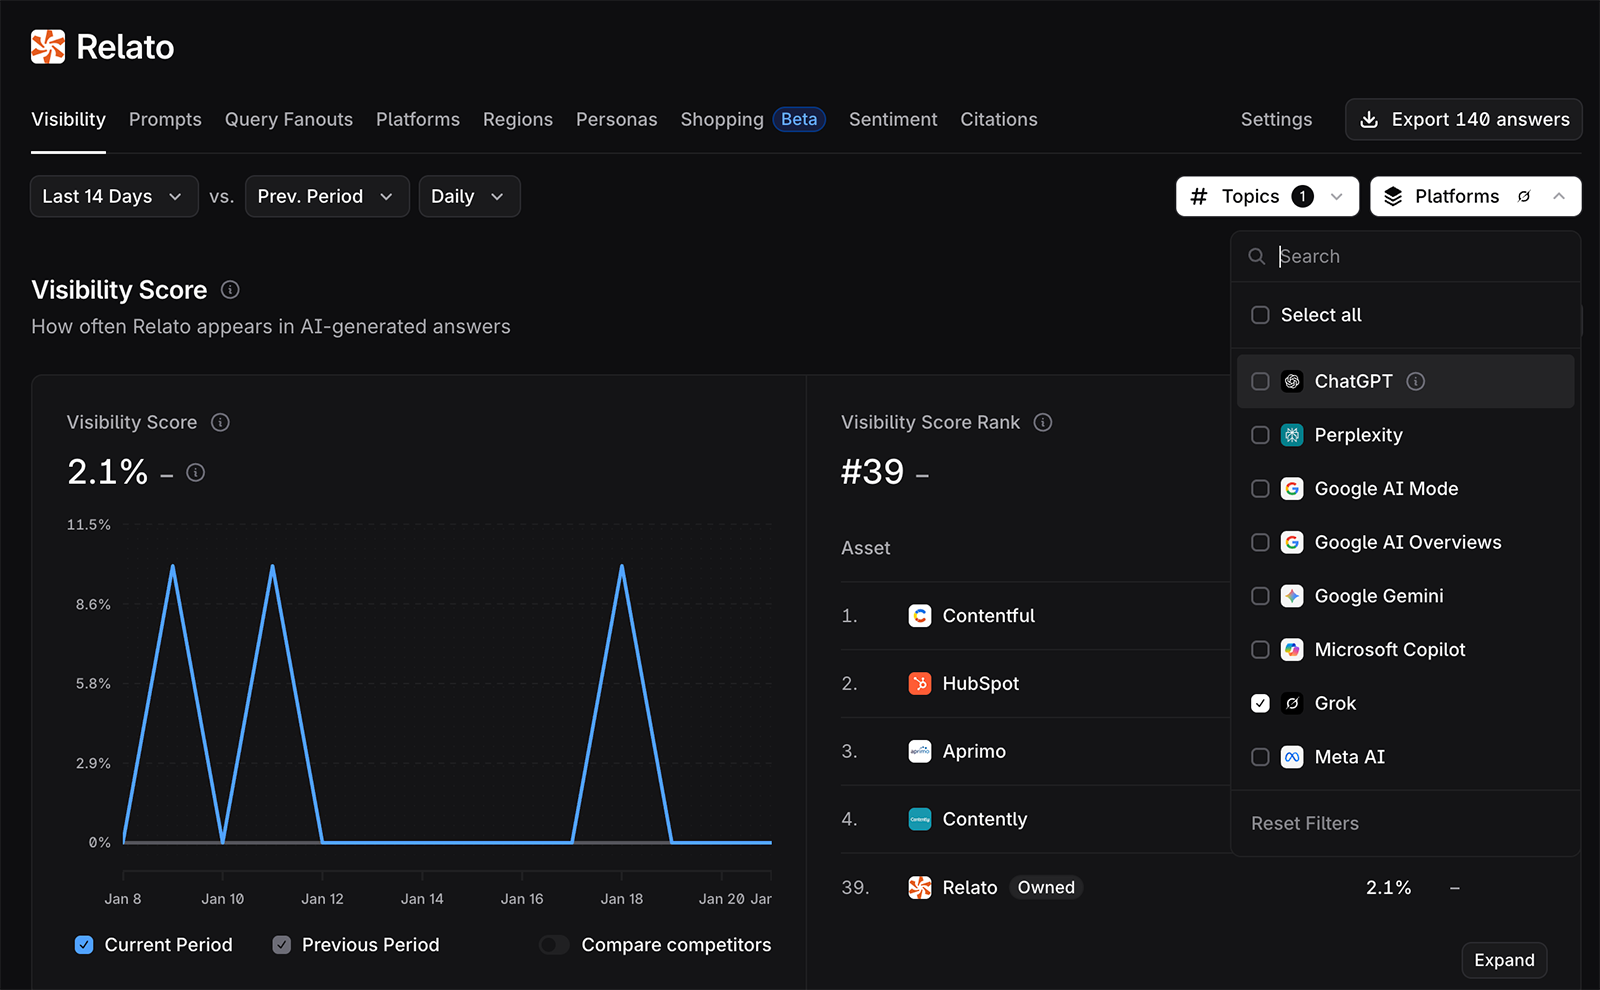The height and width of the screenshot is (990, 1600).
Task: Expand the Topics filter dropdown
Action: tap(1266, 196)
